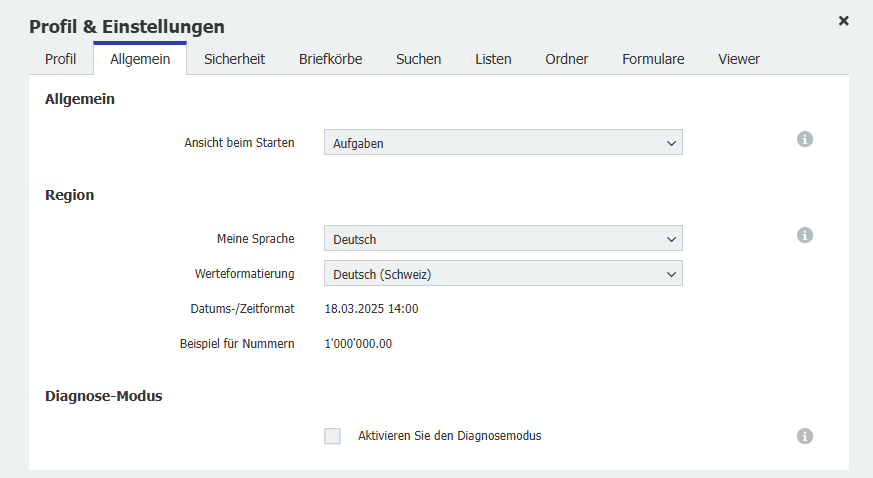Go to the Formulare tab
Viewport: 873px width, 478px height.
point(653,59)
